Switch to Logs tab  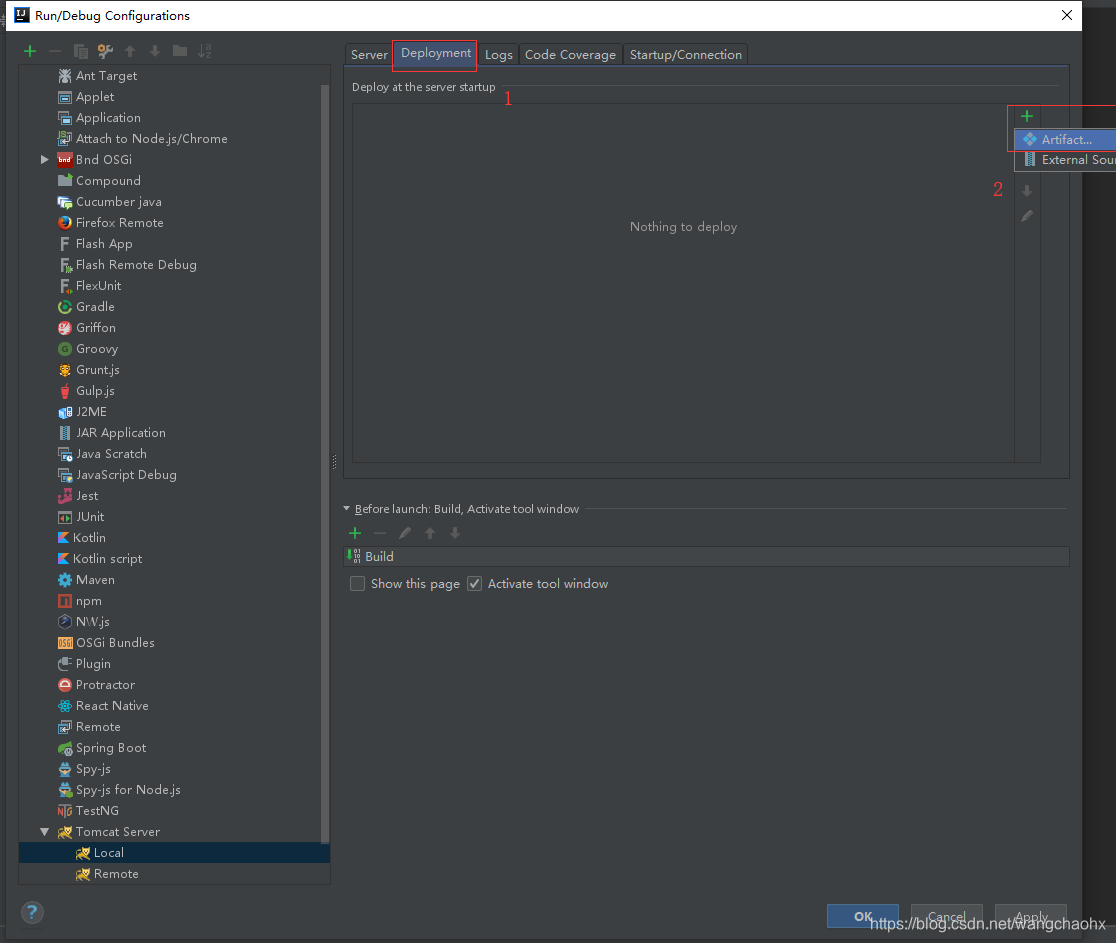point(498,55)
